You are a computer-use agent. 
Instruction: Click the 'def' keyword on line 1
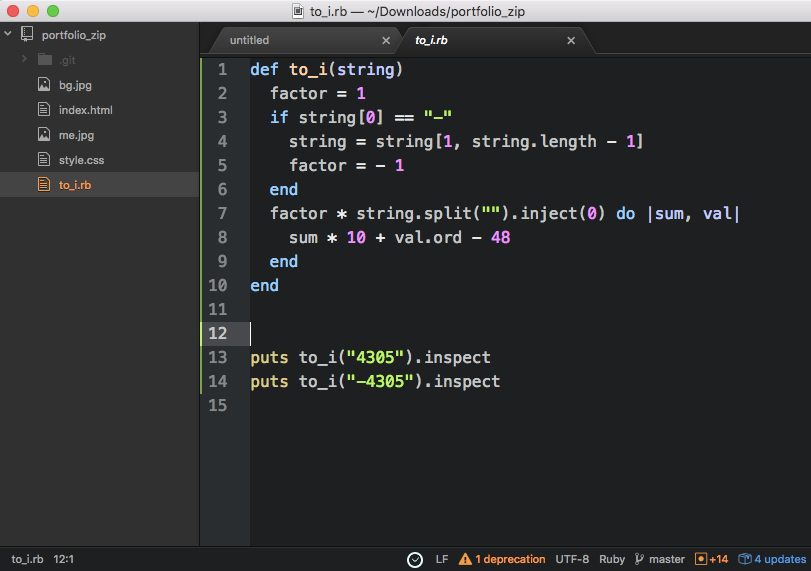click(x=264, y=69)
